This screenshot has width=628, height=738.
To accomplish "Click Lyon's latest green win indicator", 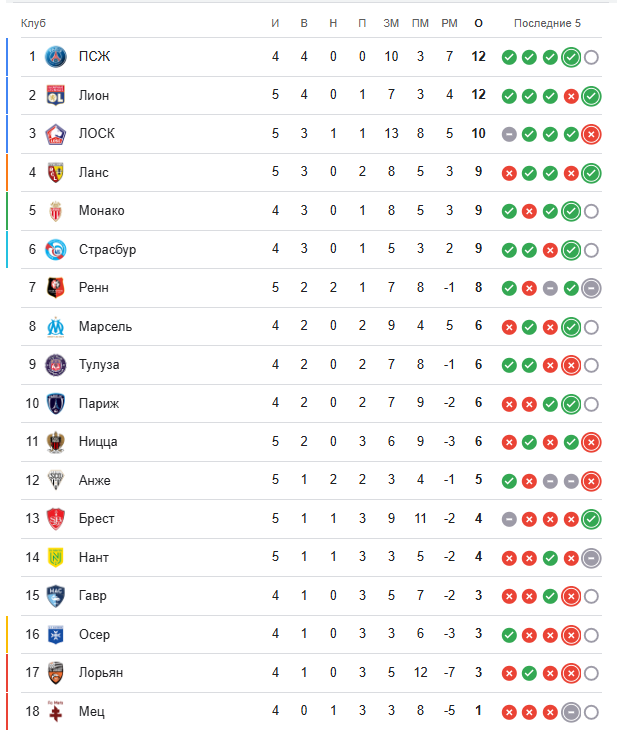I will [x=591, y=96].
